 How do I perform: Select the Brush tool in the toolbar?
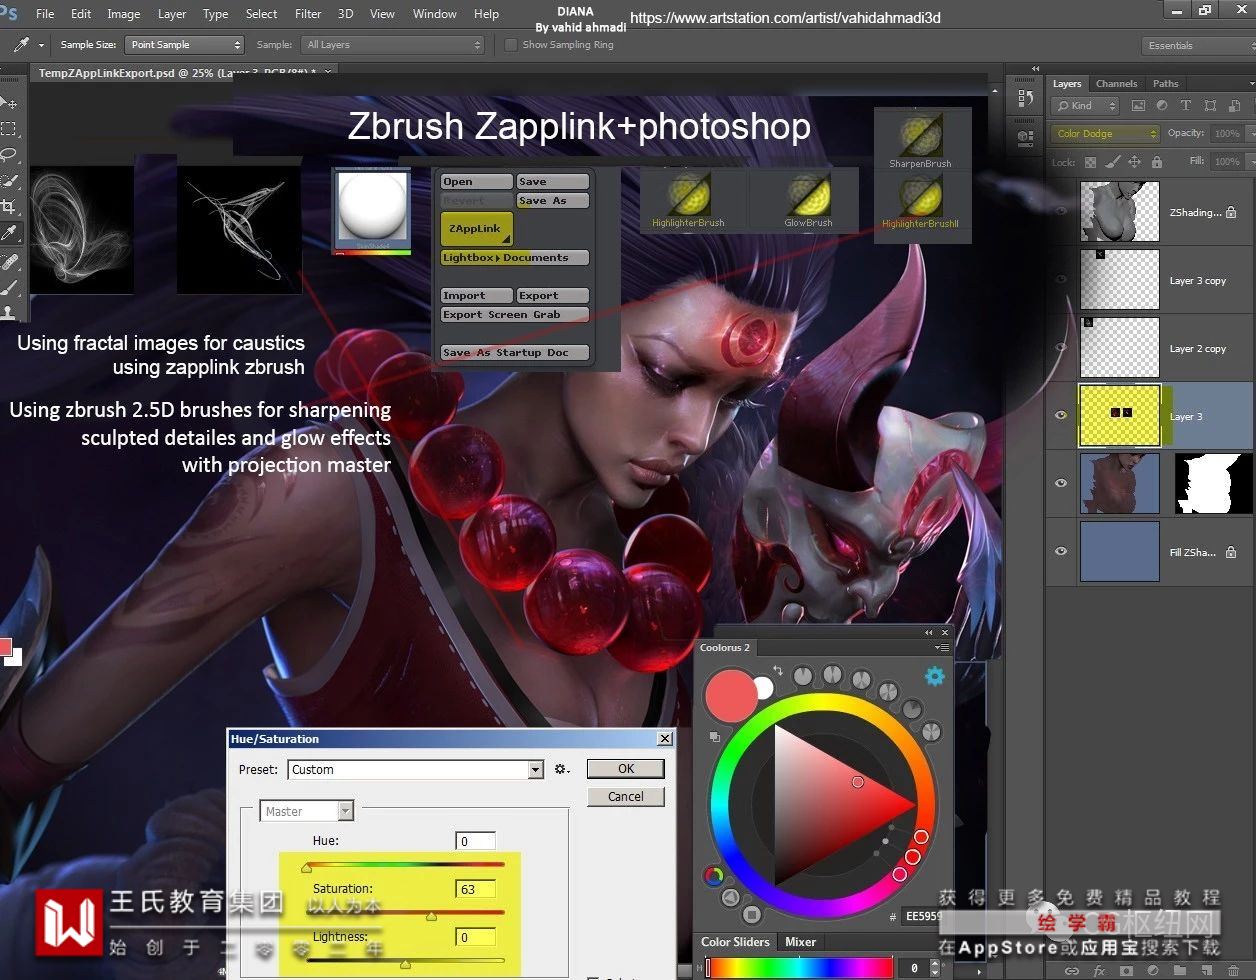click(8, 287)
